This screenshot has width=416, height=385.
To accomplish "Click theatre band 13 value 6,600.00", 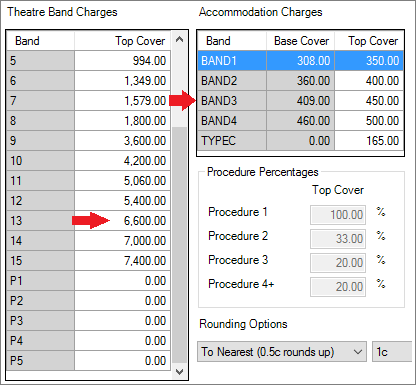I will [x=123, y=221].
